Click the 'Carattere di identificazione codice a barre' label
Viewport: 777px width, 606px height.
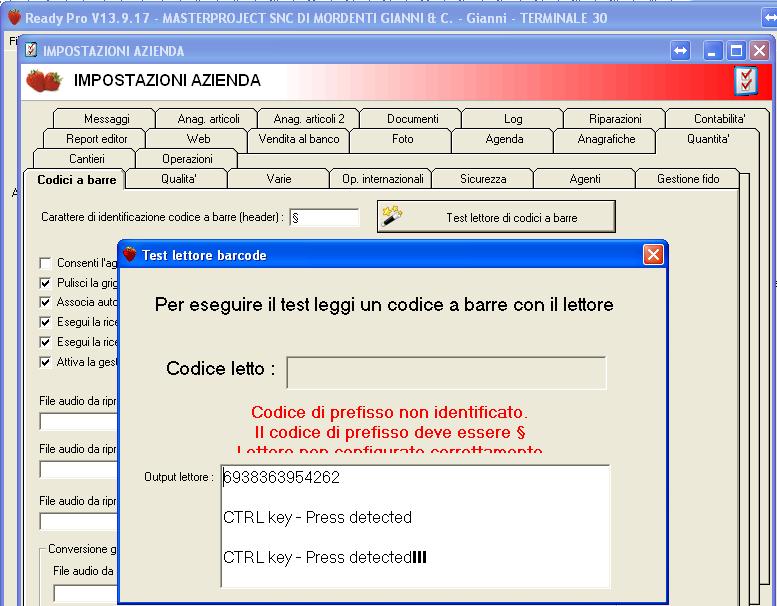point(163,217)
